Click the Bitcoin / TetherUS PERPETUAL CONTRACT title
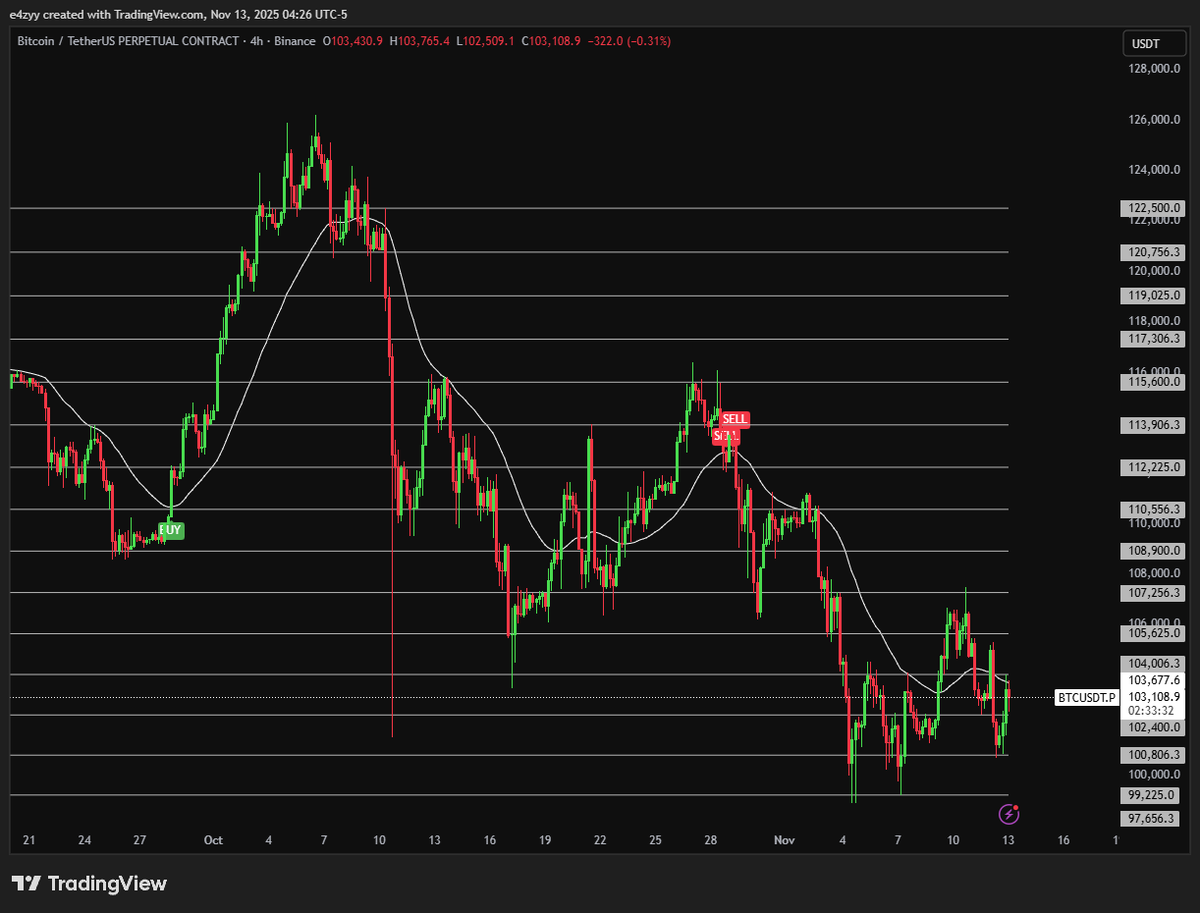The image size is (1200, 913). 128,41
